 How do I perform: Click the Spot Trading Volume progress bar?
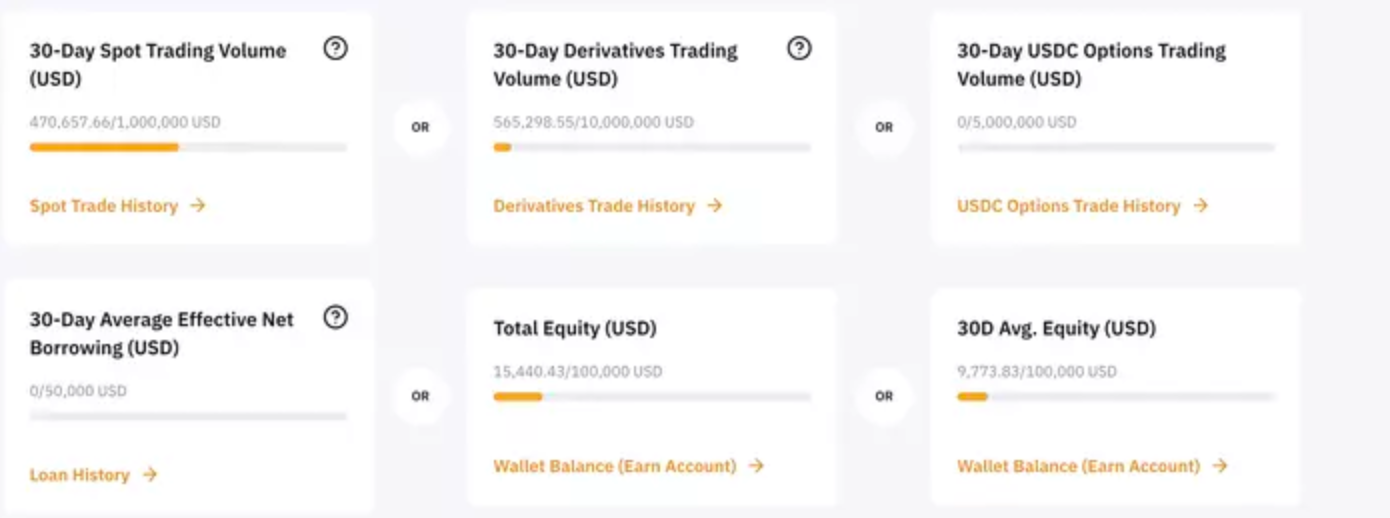coord(188,147)
